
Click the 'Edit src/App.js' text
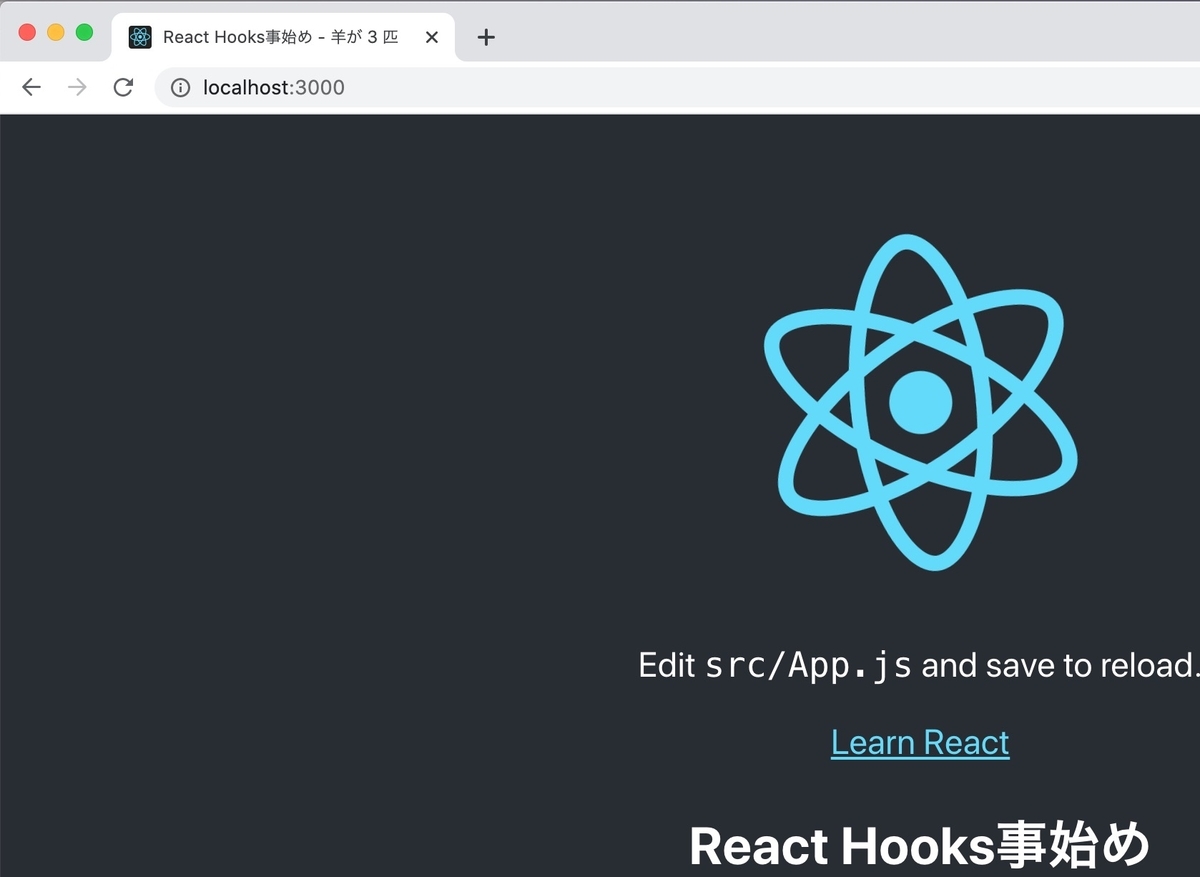[x=775, y=665]
